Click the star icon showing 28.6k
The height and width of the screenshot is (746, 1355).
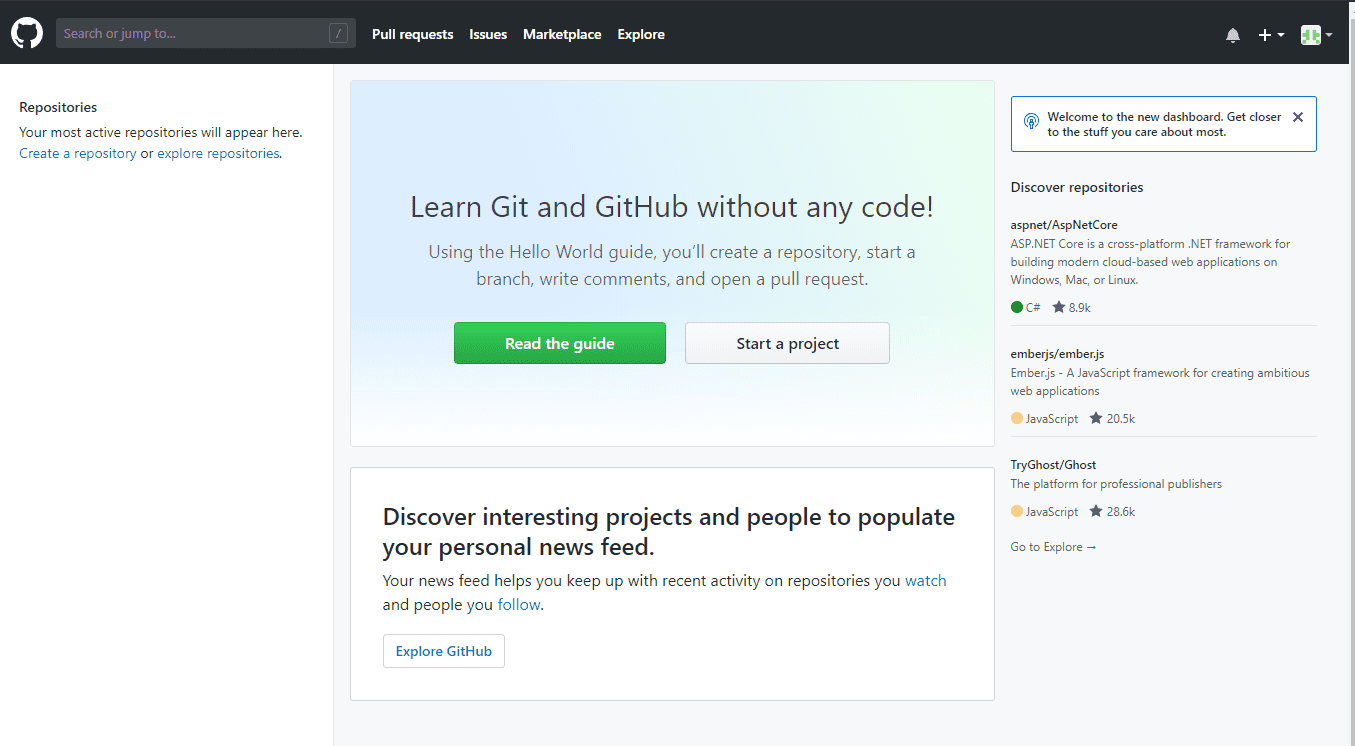[x=1096, y=511]
